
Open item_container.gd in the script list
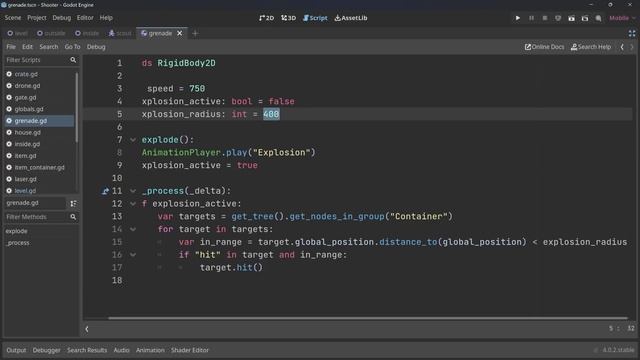tap(40, 167)
